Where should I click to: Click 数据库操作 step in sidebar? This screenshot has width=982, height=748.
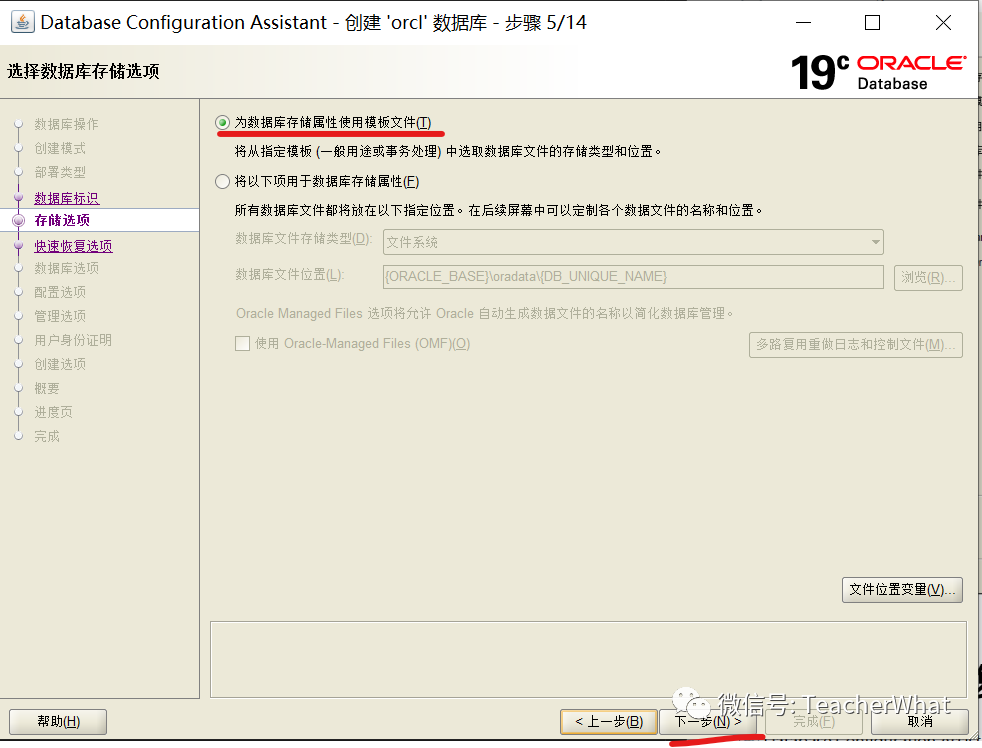pos(66,124)
